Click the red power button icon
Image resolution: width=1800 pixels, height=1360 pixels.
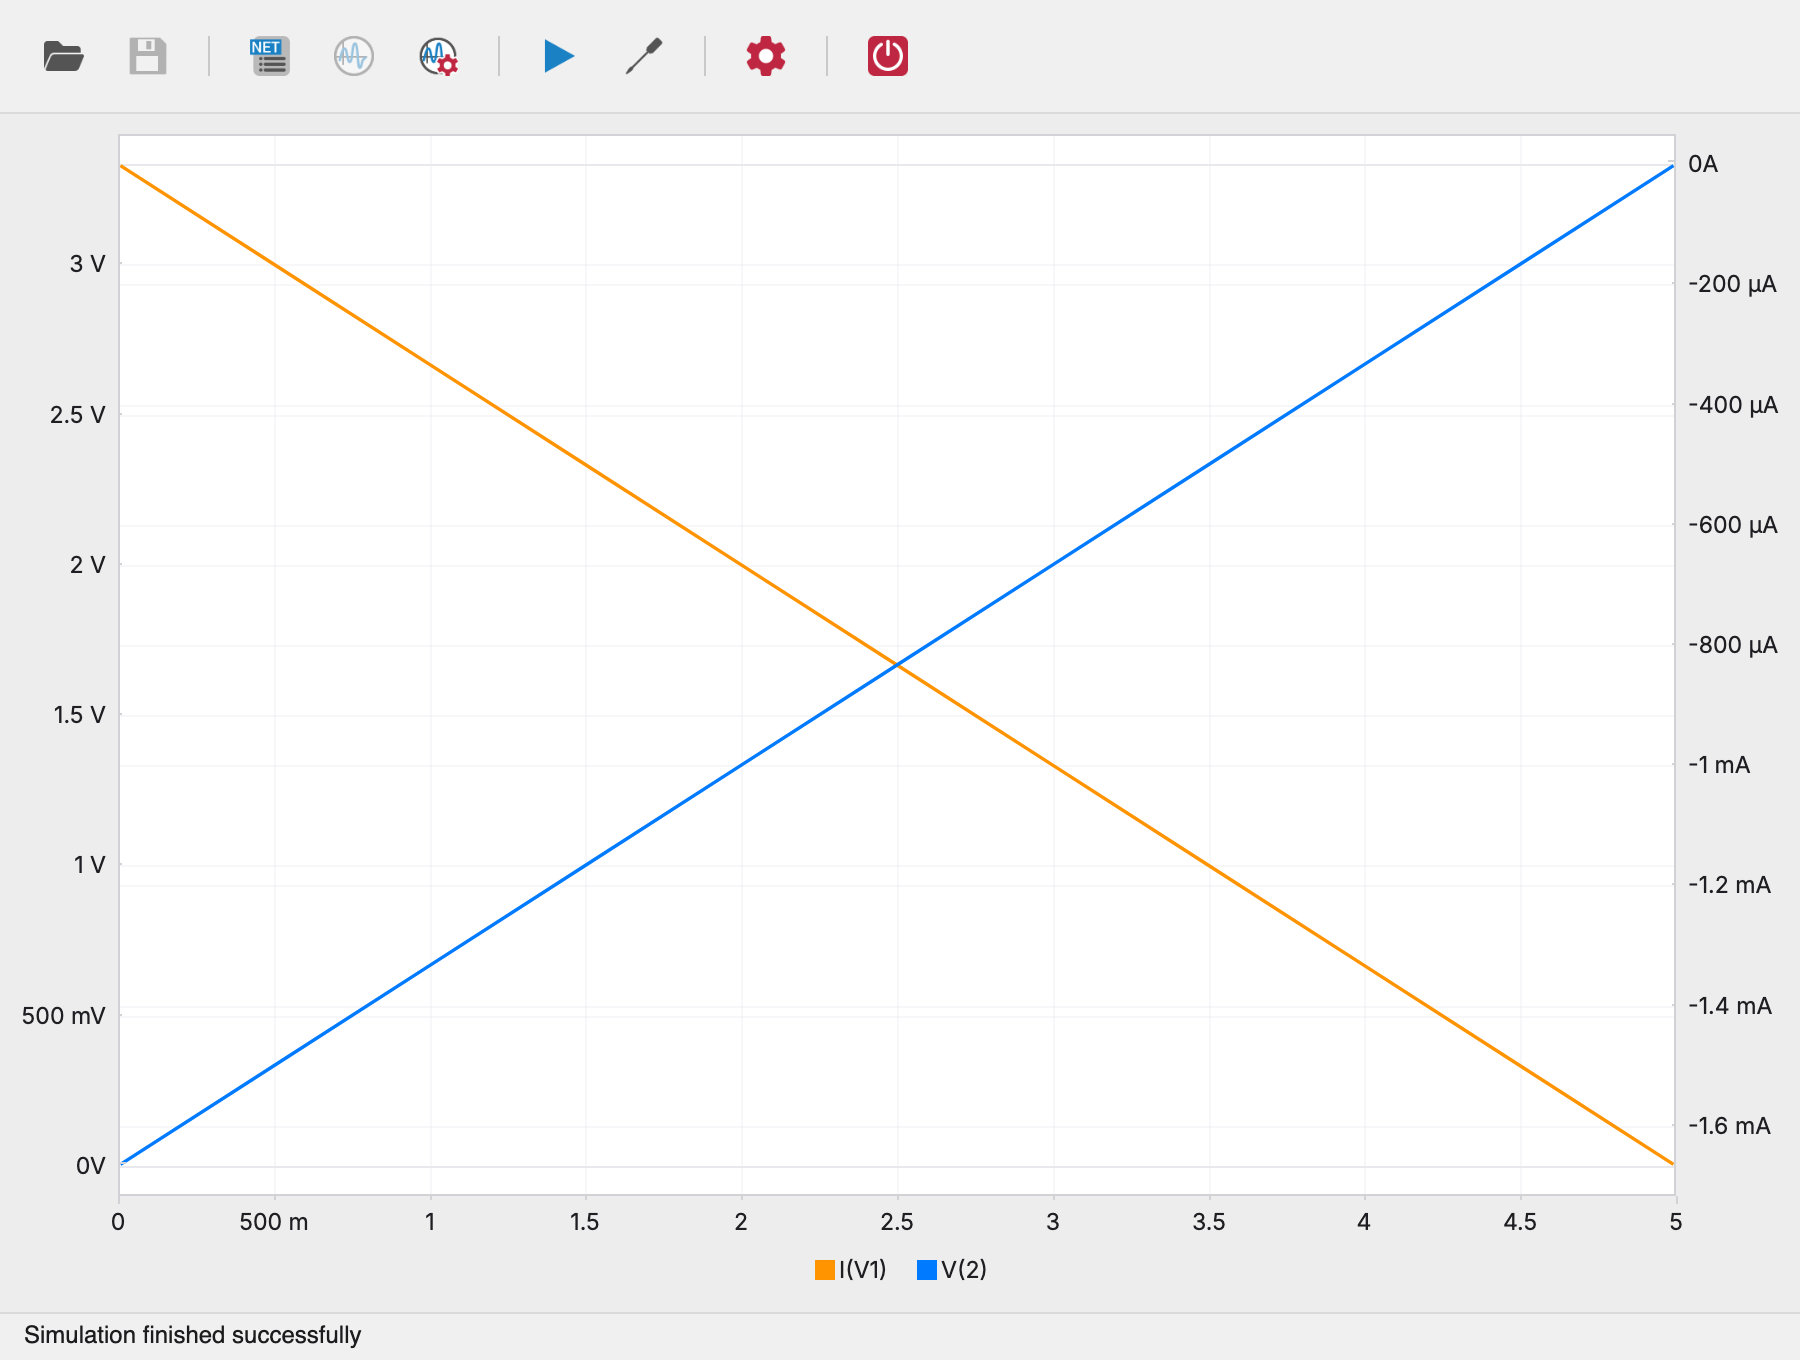click(x=888, y=56)
